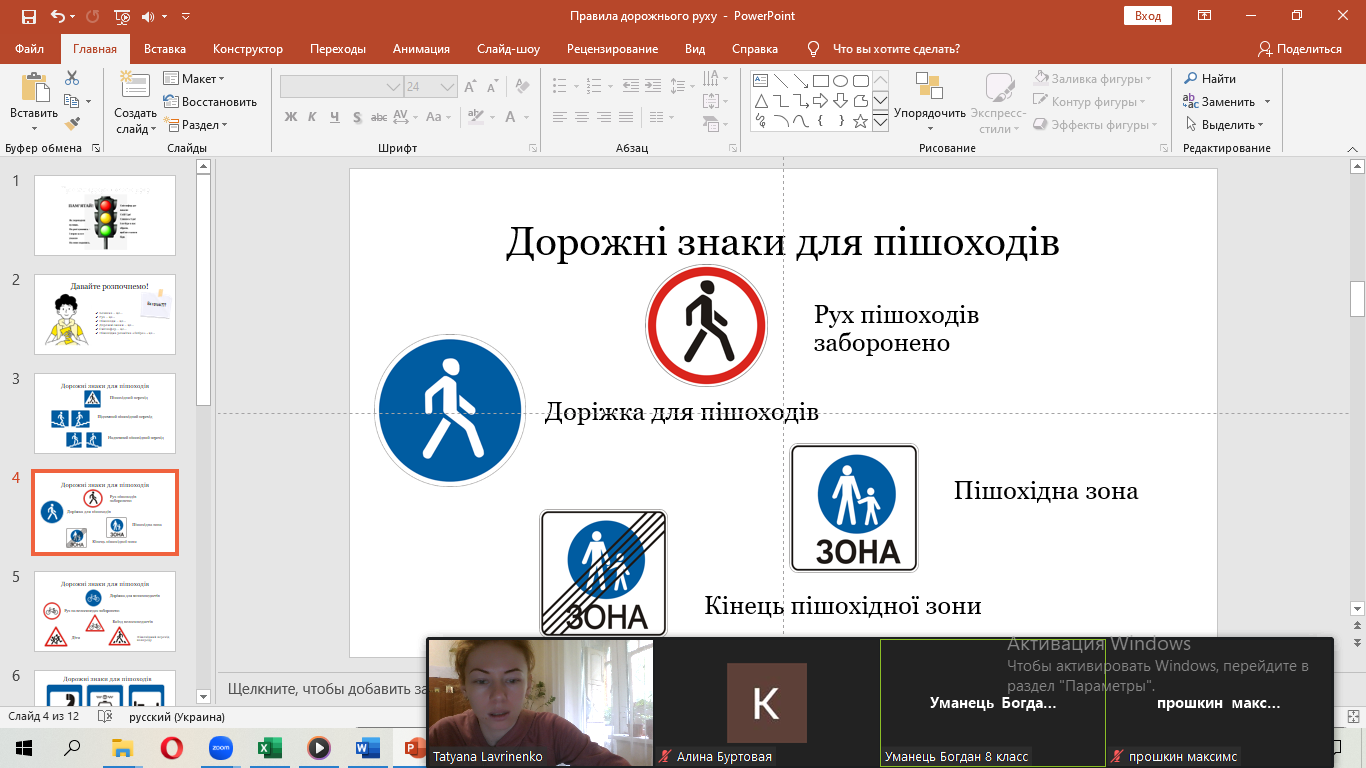
Task: Switch to the Вставка tab
Action: (165, 49)
